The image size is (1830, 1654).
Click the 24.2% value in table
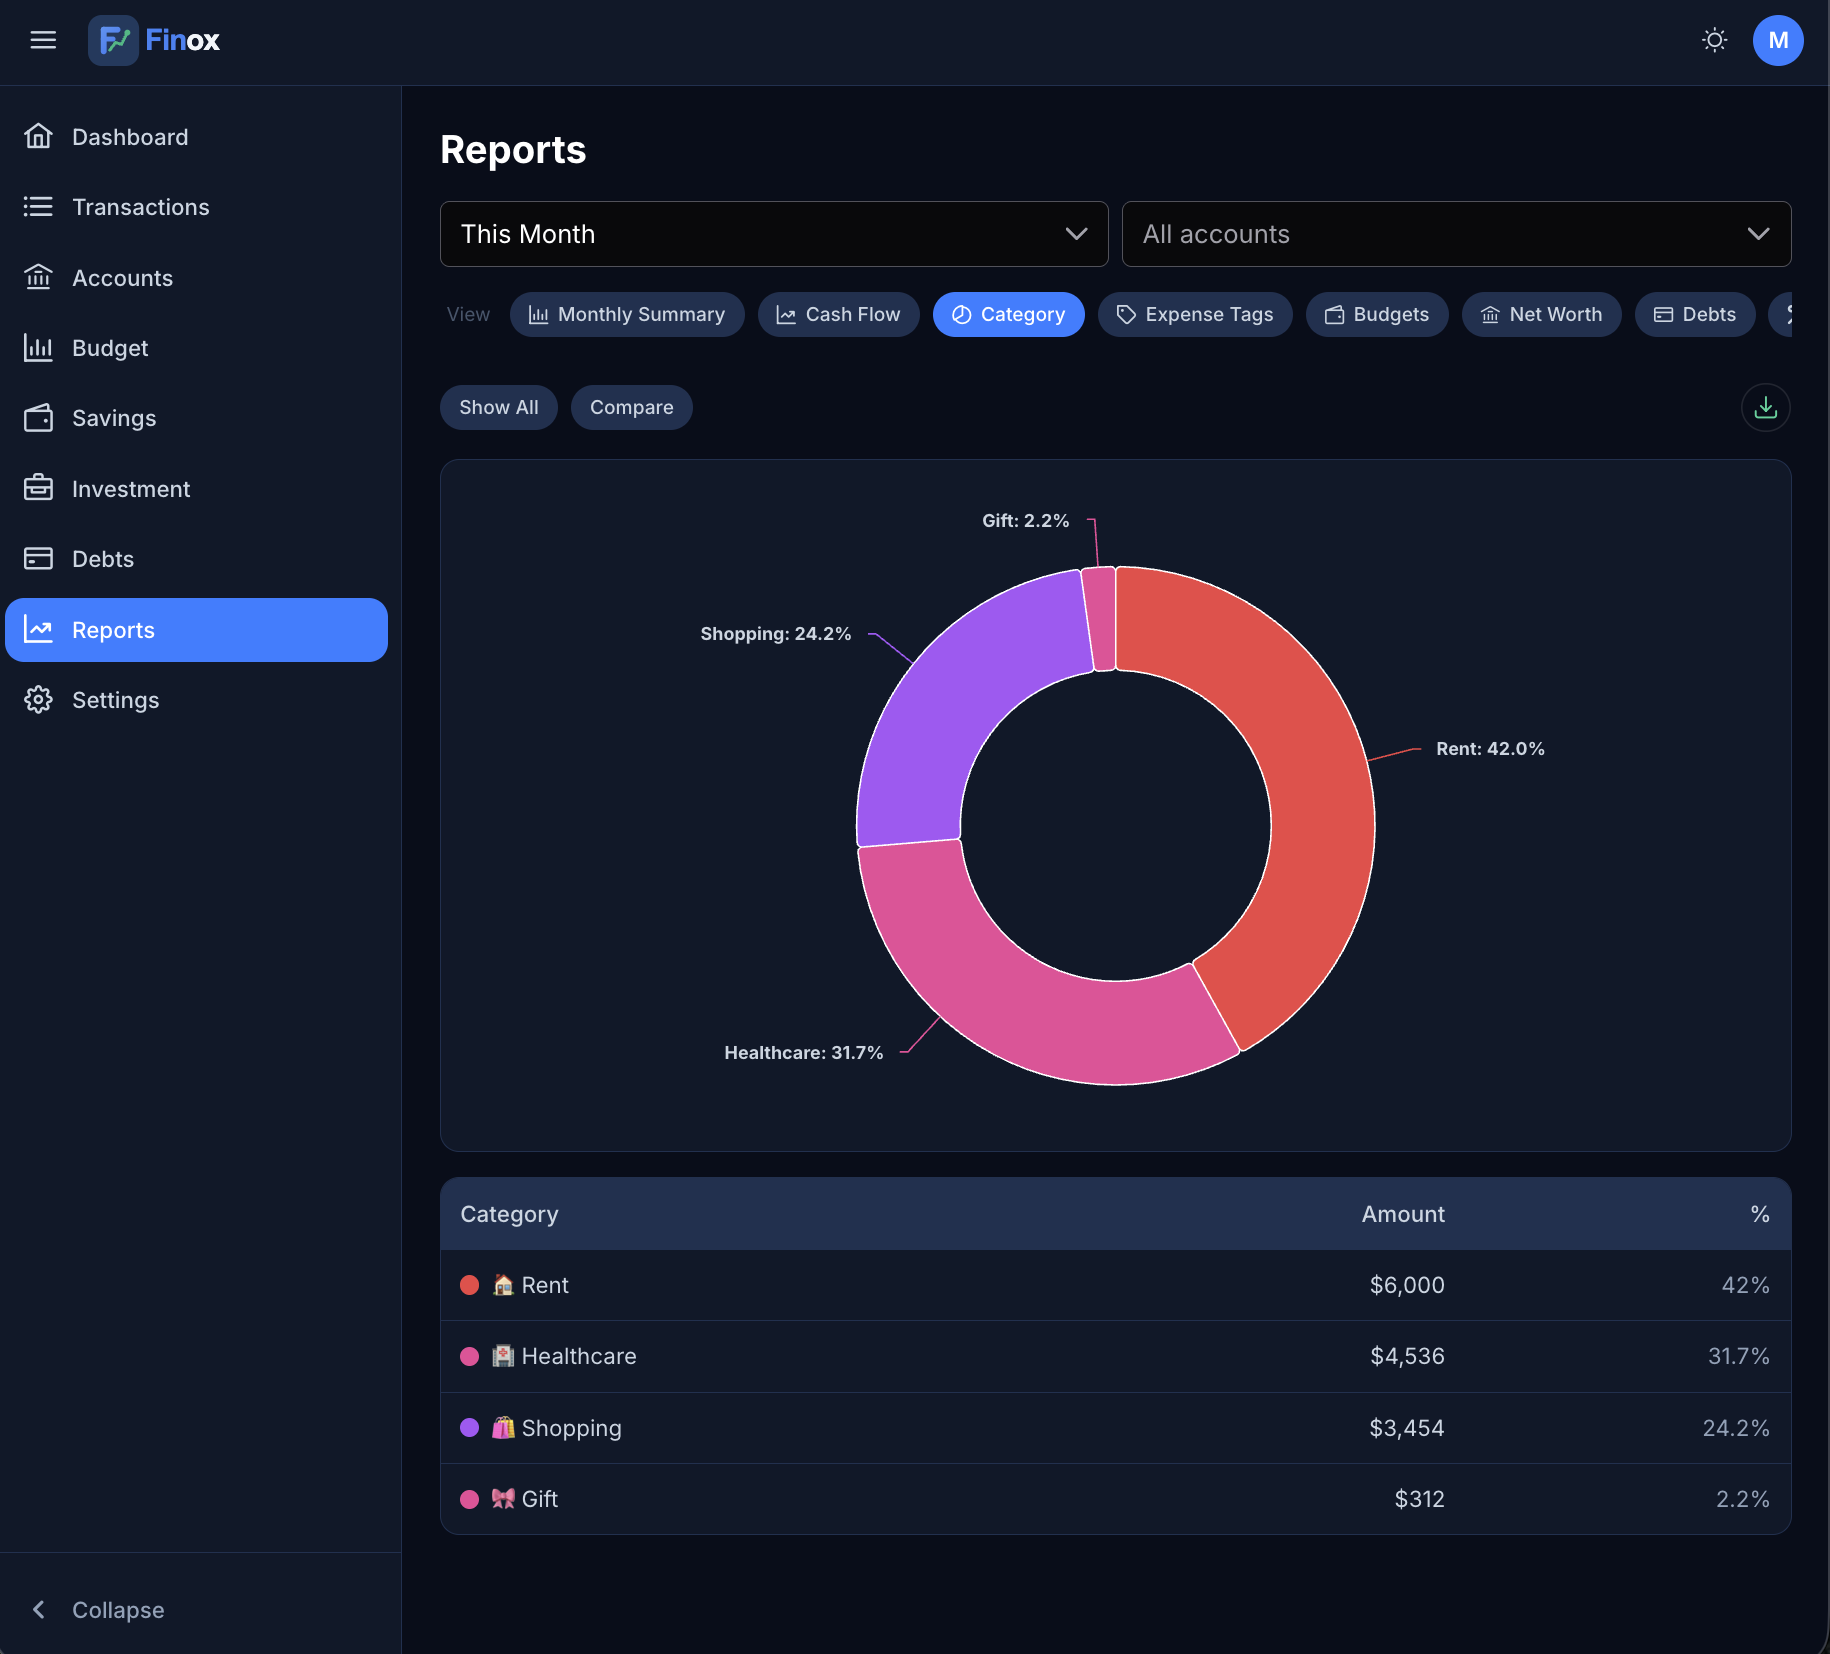(x=1736, y=1428)
